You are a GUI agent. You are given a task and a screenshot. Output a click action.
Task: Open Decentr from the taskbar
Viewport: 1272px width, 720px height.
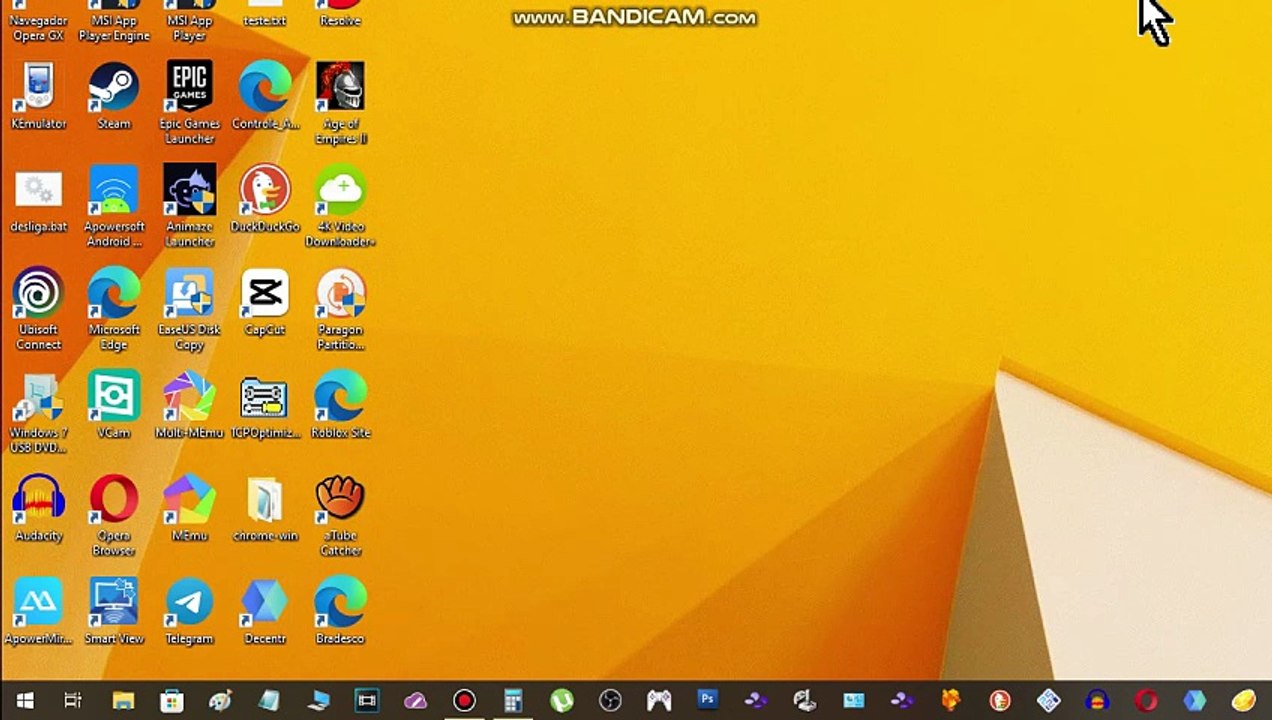pyautogui.click(x=1195, y=701)
